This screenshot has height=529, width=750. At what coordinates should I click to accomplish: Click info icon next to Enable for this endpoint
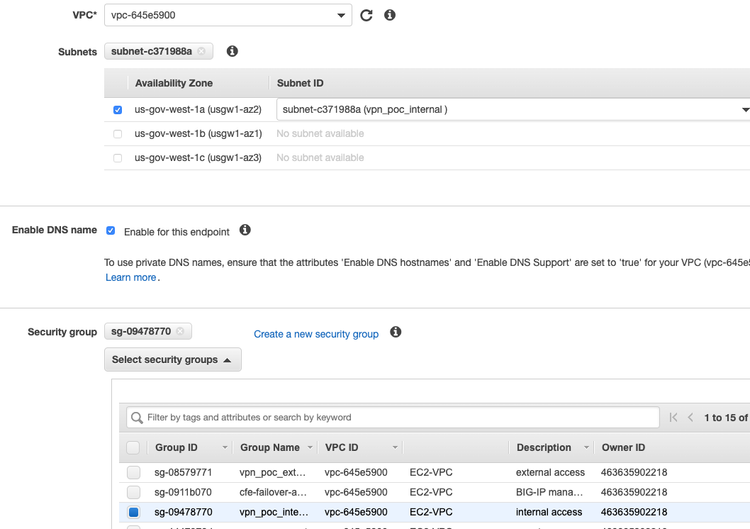coord(245,230)
